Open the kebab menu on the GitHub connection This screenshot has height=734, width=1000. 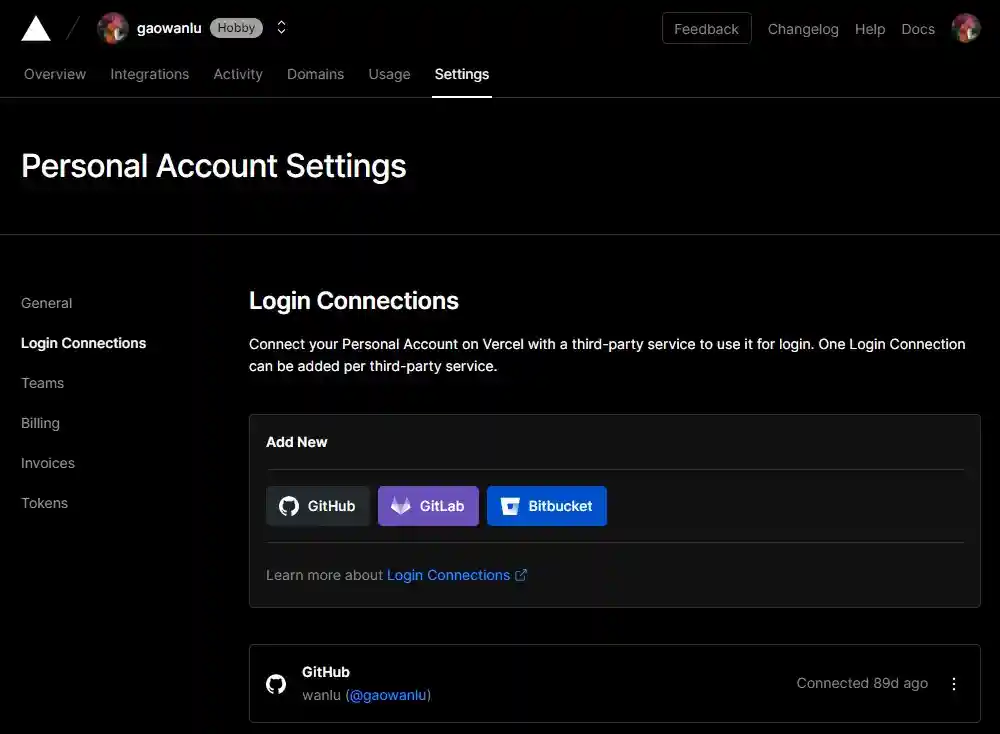(954, 684)
